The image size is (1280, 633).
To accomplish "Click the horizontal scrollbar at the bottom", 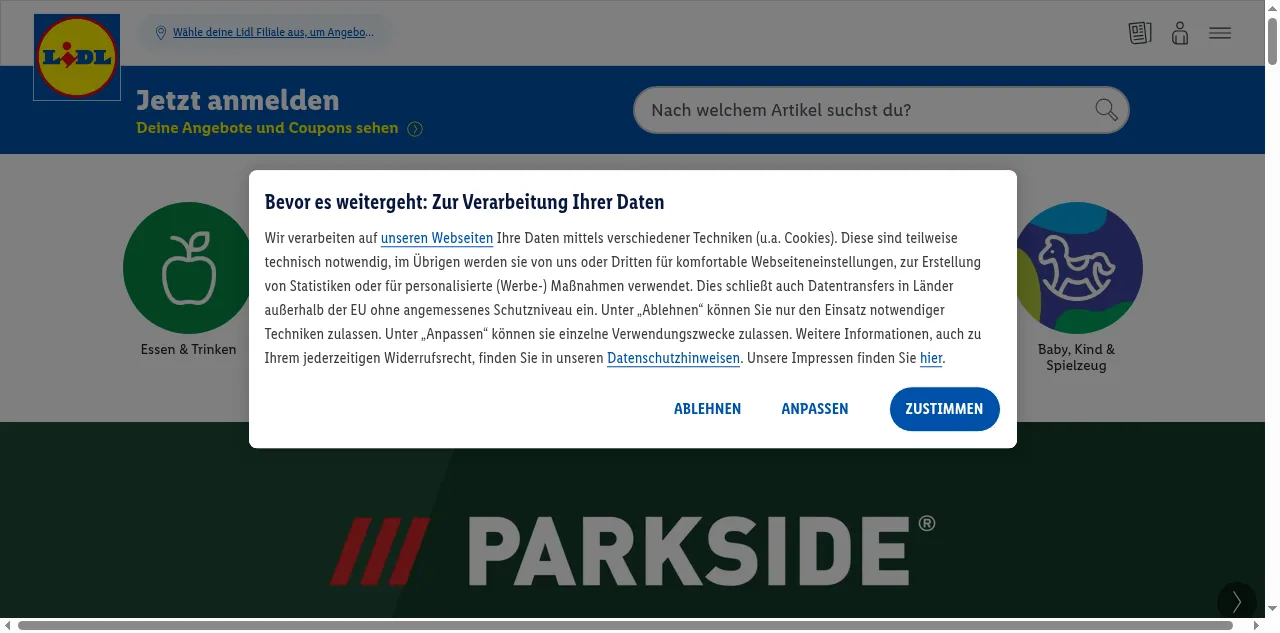I will pyautogui.click(x=625, y=626).
